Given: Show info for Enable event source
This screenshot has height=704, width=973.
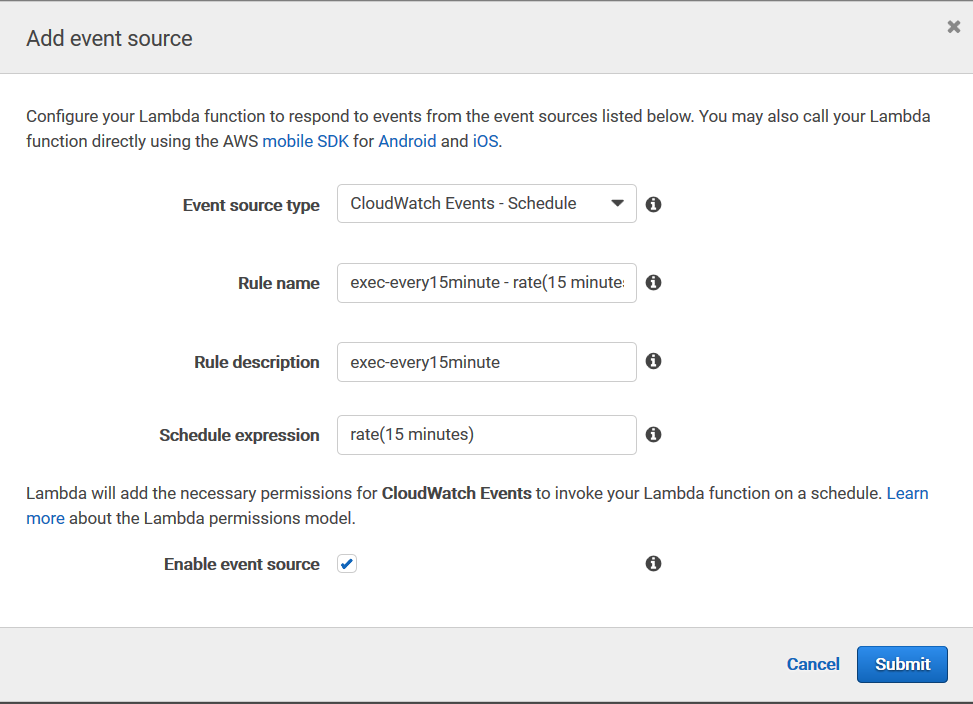Looking at the screenshot, I should 653,563.
